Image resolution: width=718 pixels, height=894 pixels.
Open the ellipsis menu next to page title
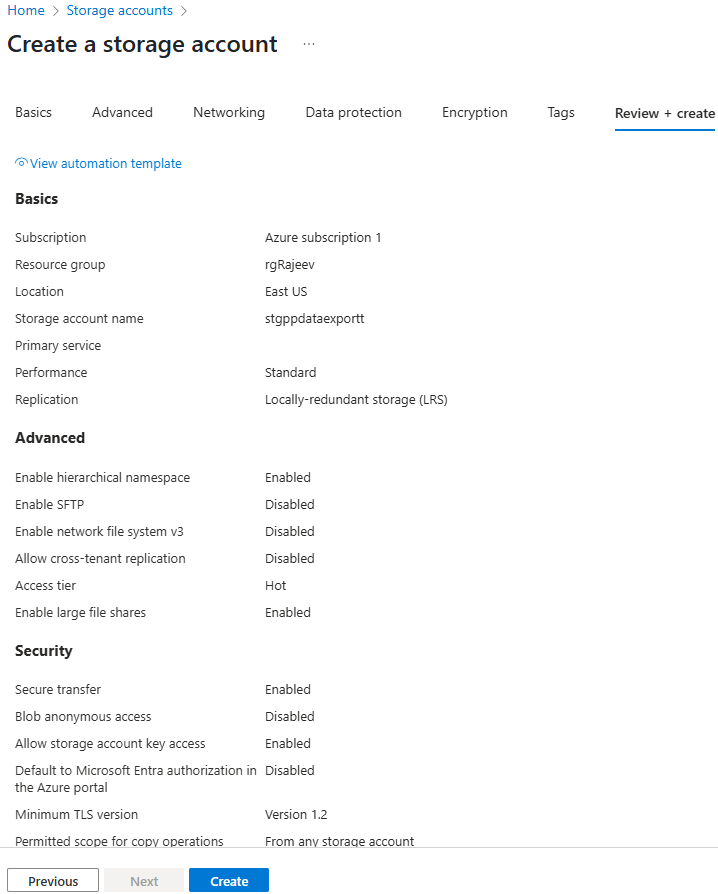point(309,45)
